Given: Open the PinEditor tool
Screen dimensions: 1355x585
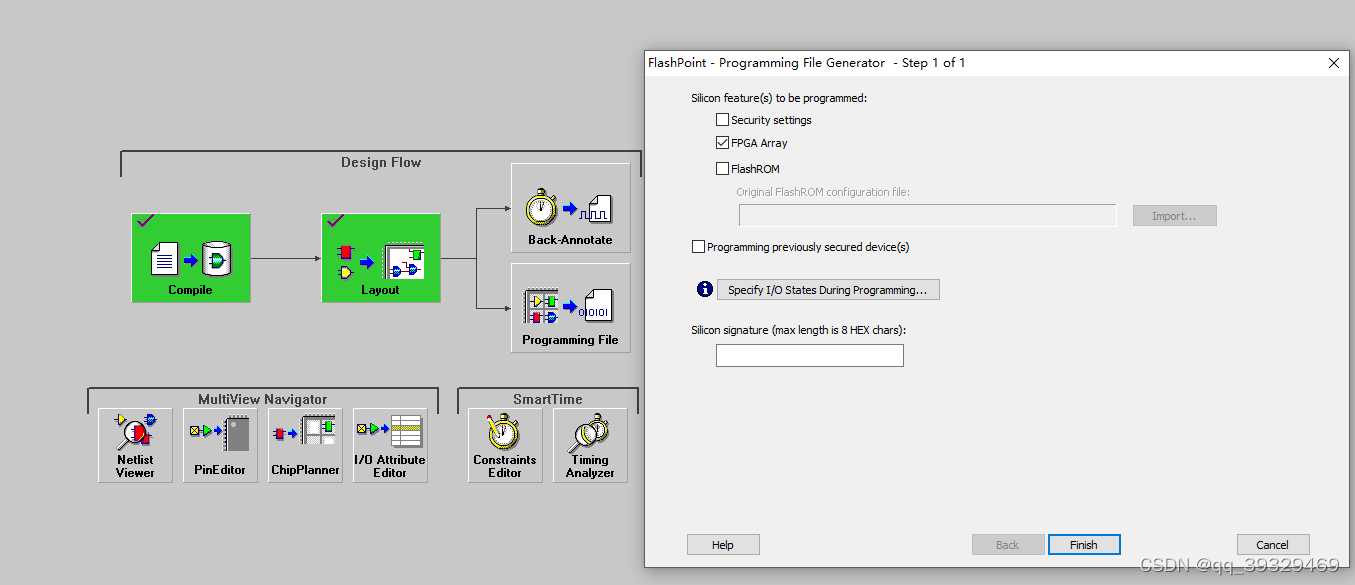Looking at the screenshot, I should (220, 445).
